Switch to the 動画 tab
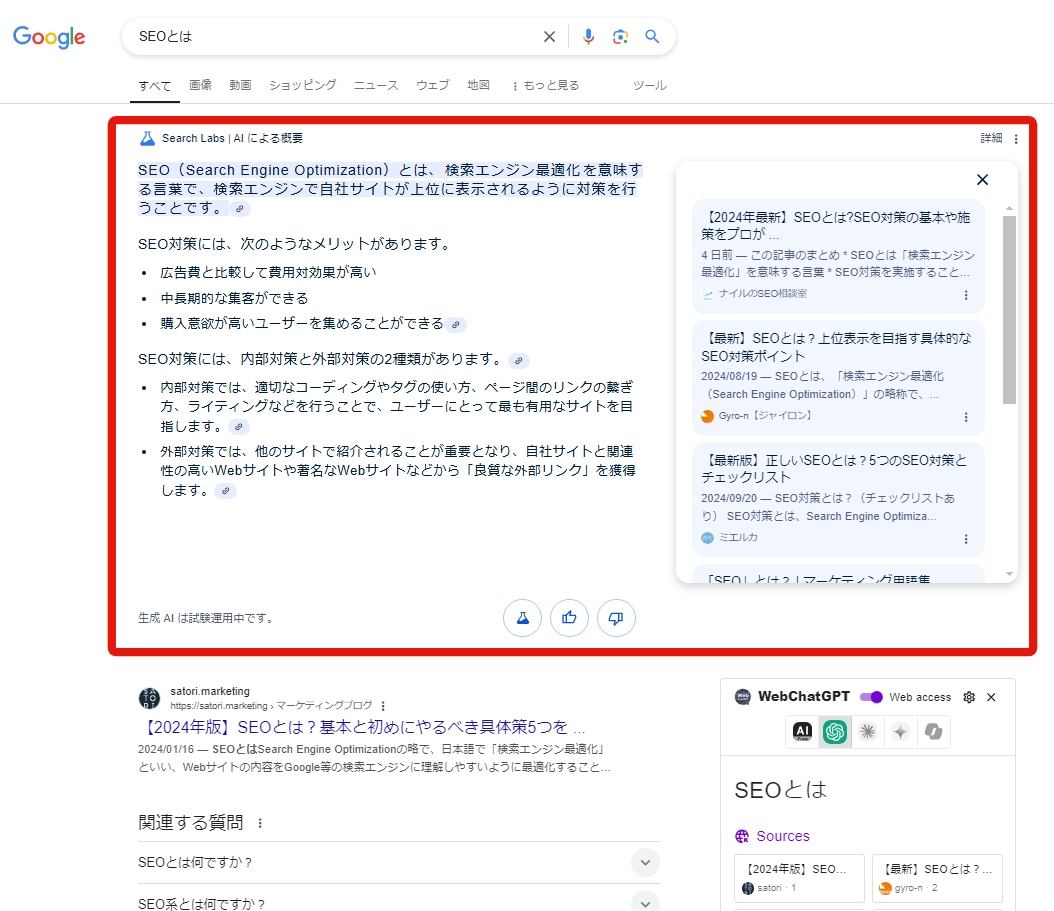 pyautogui.click(x=240, y=85)
